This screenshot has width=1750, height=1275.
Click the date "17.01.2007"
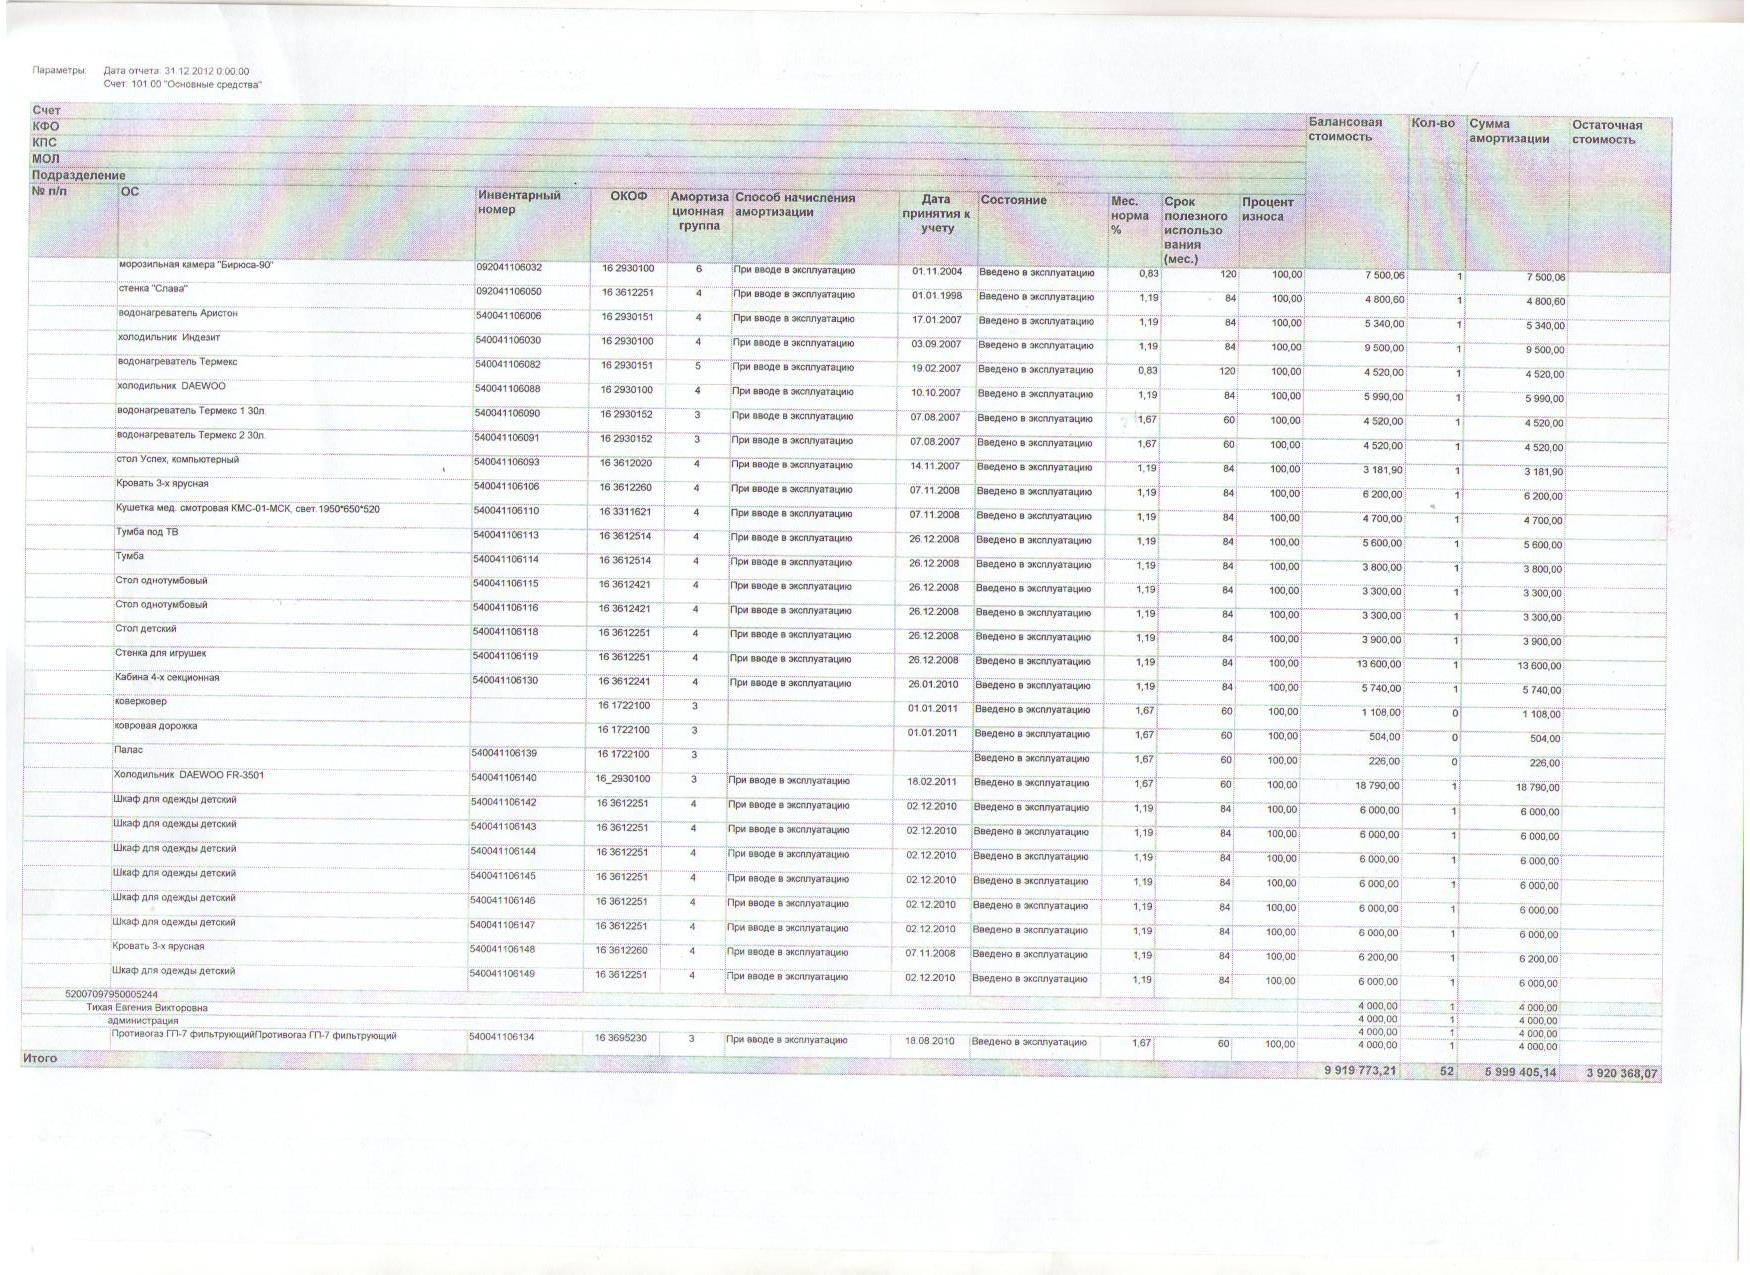coord(937,320)
